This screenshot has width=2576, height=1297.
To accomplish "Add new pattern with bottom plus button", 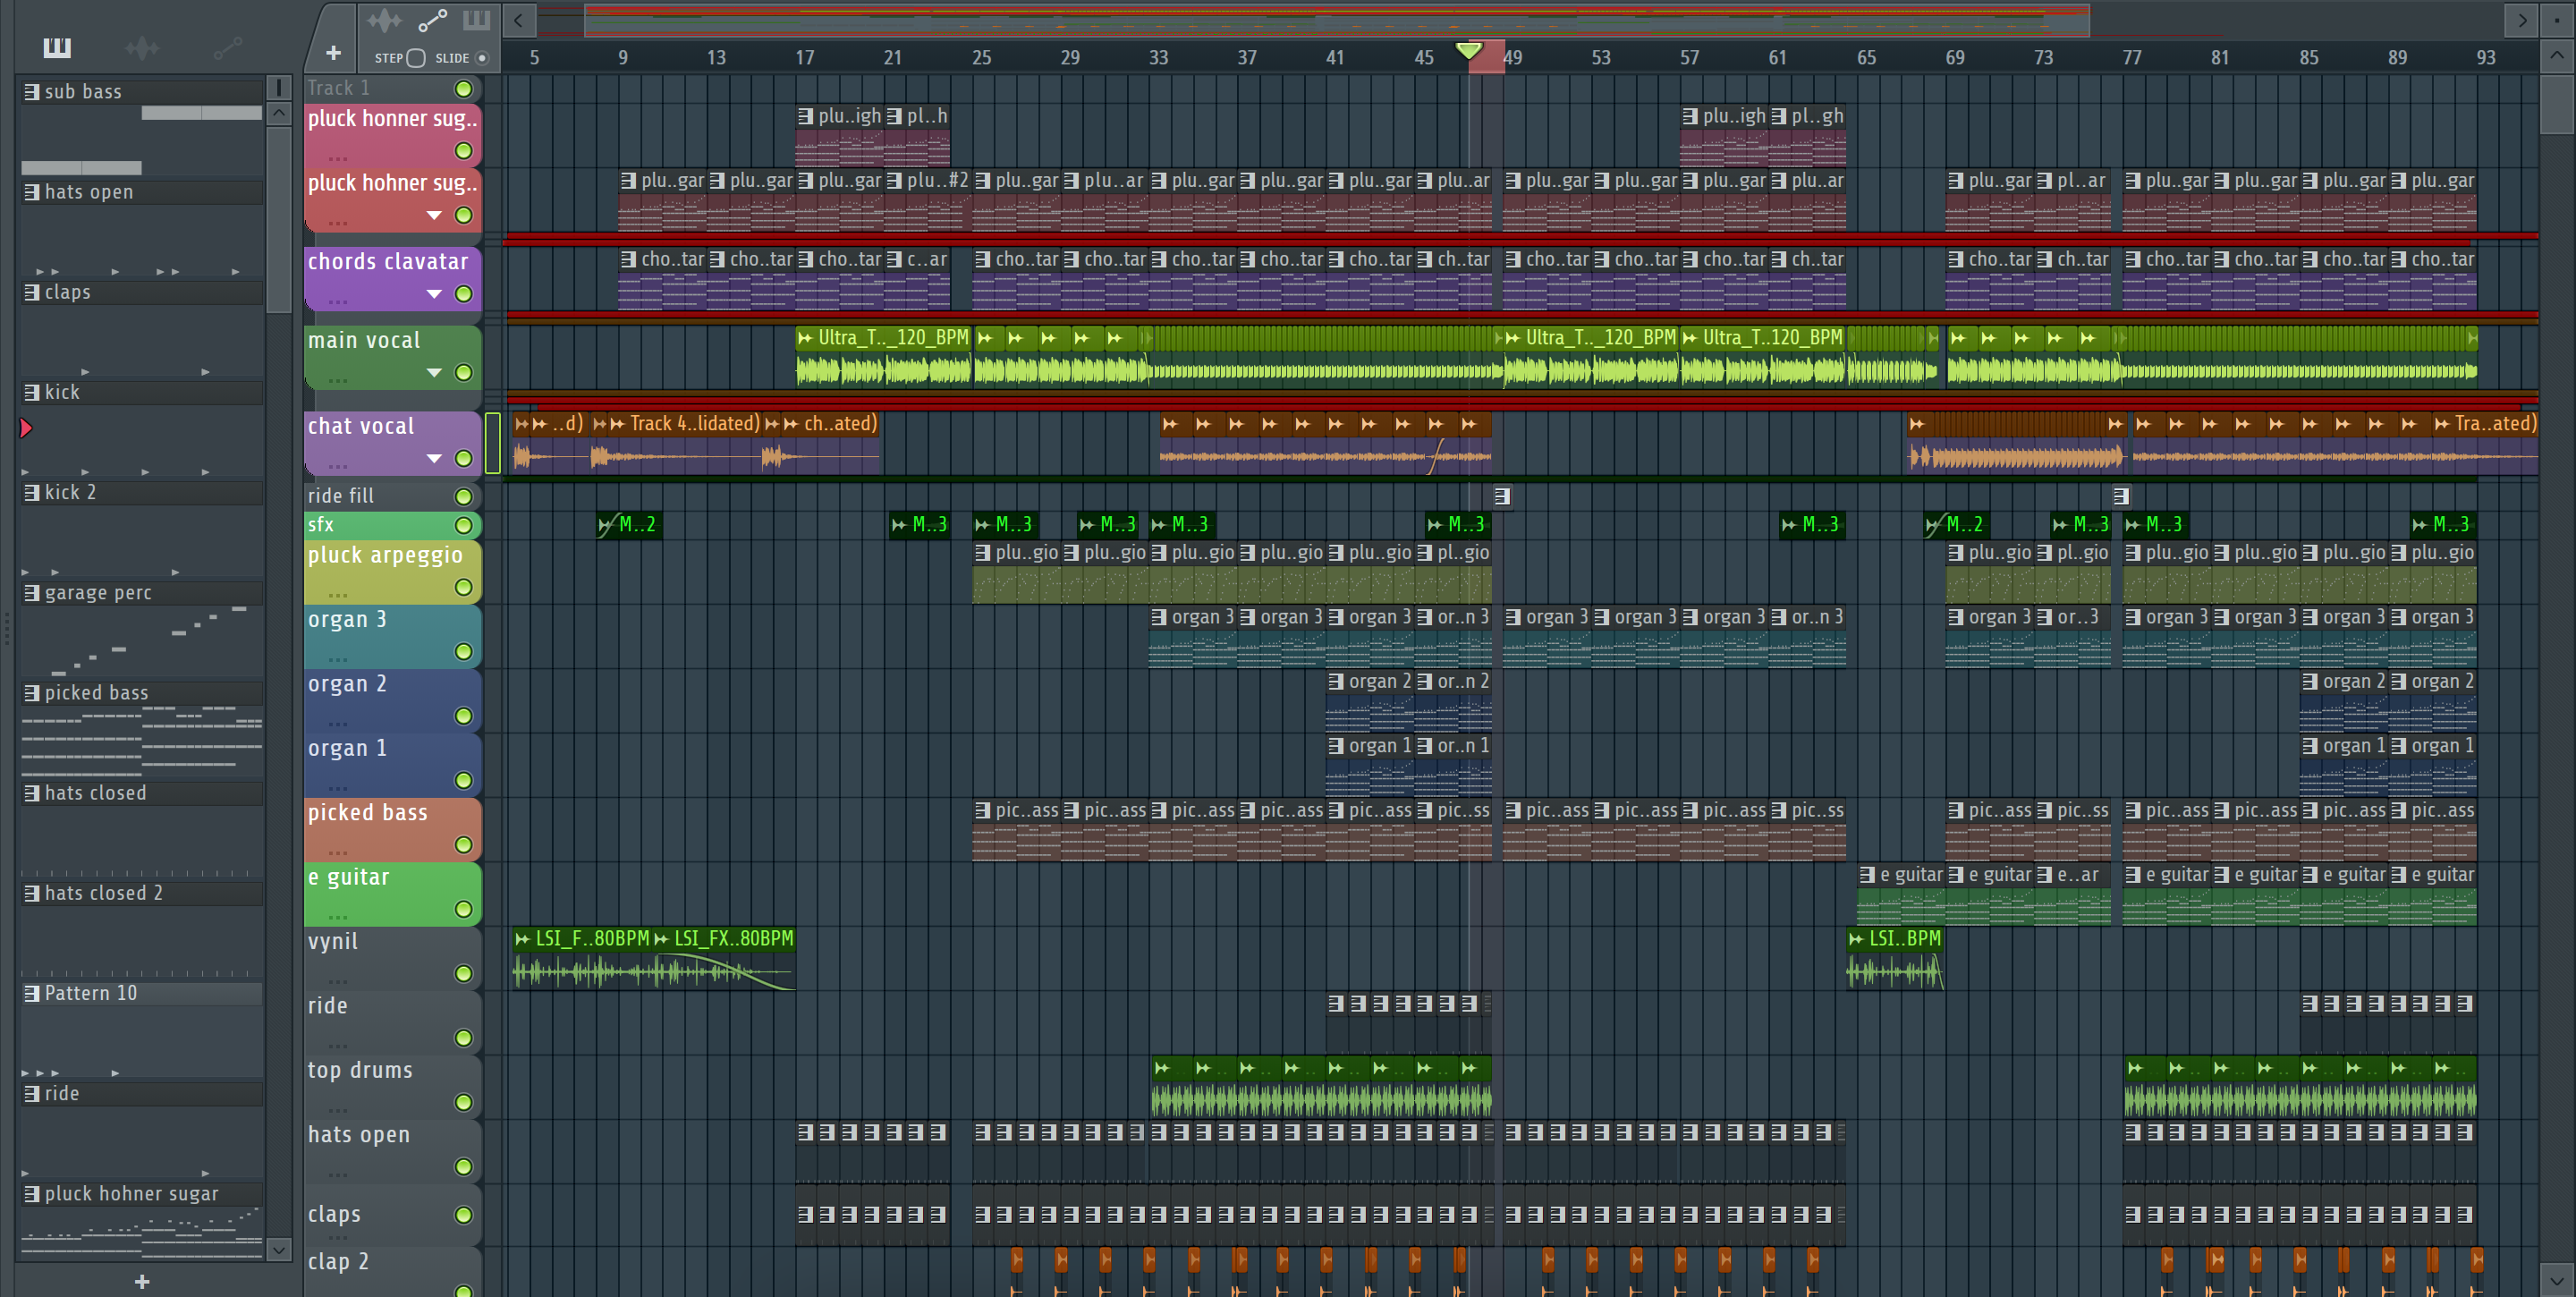I will 142,1282.
